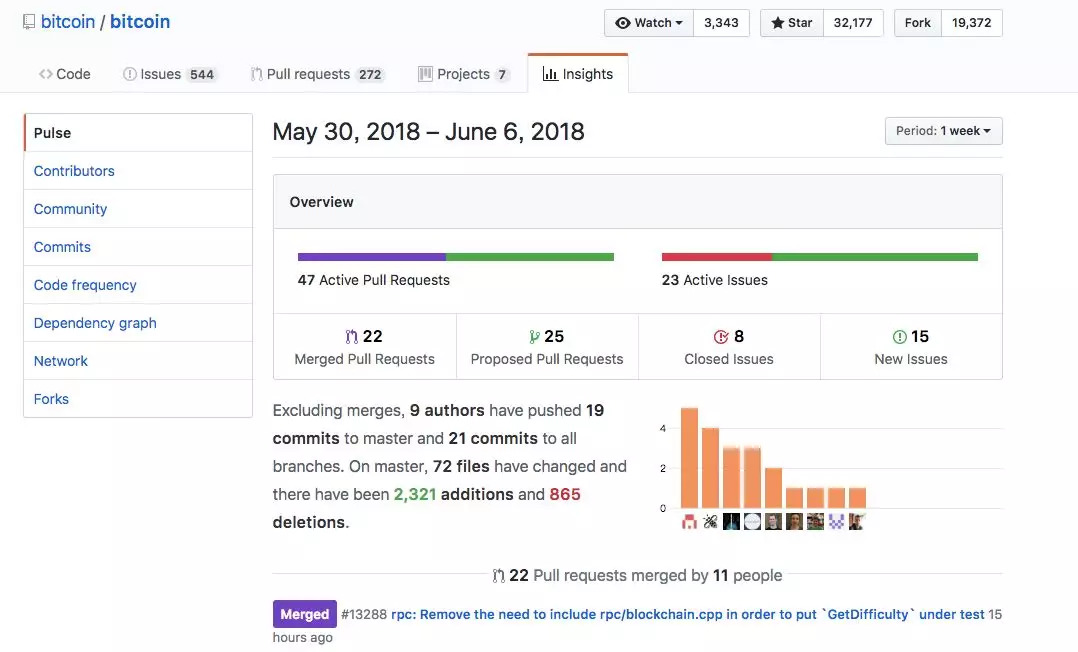Open Contributors in the sidebar
The width and height of the screenshot is (1078, 652).
coord(74,171)
